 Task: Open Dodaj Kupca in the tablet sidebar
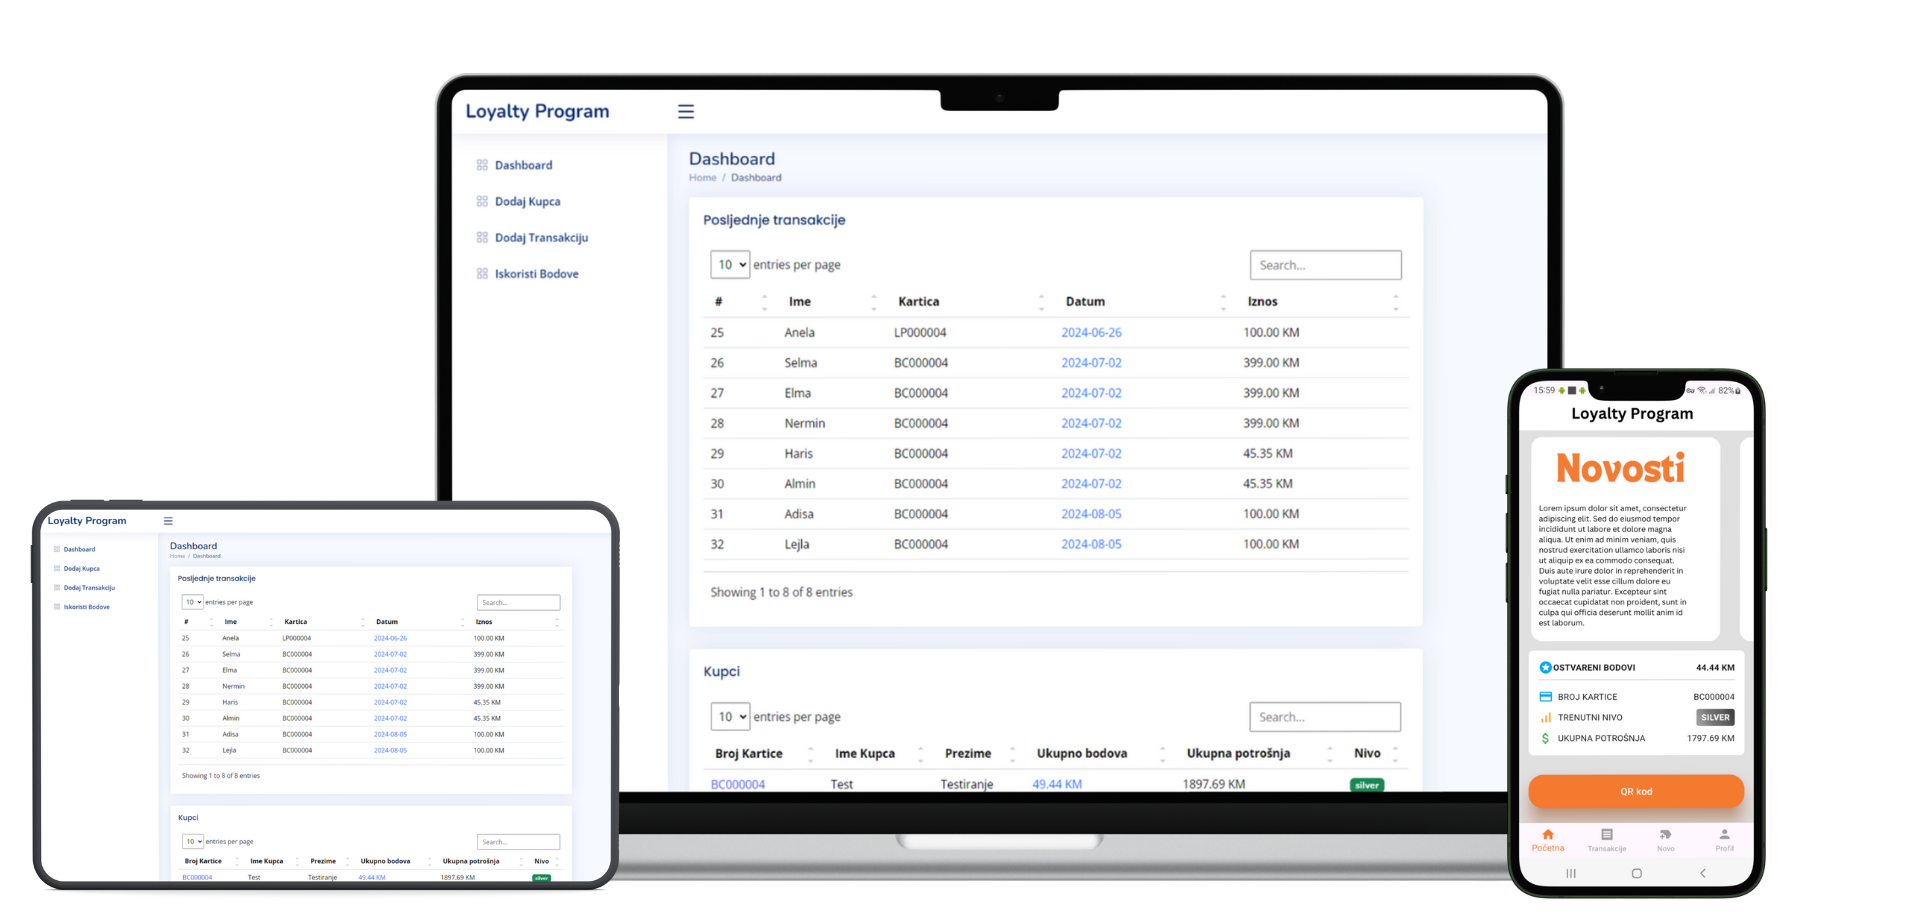(x=81, y=568)
